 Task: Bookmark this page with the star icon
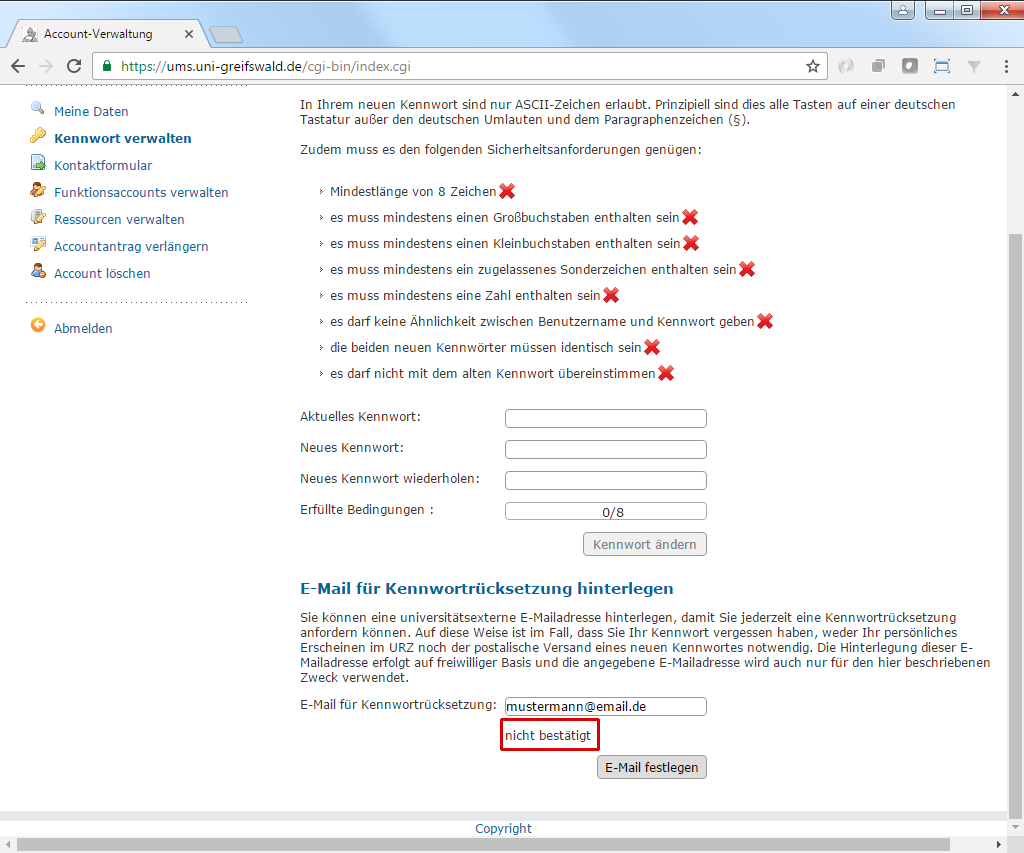813,66
